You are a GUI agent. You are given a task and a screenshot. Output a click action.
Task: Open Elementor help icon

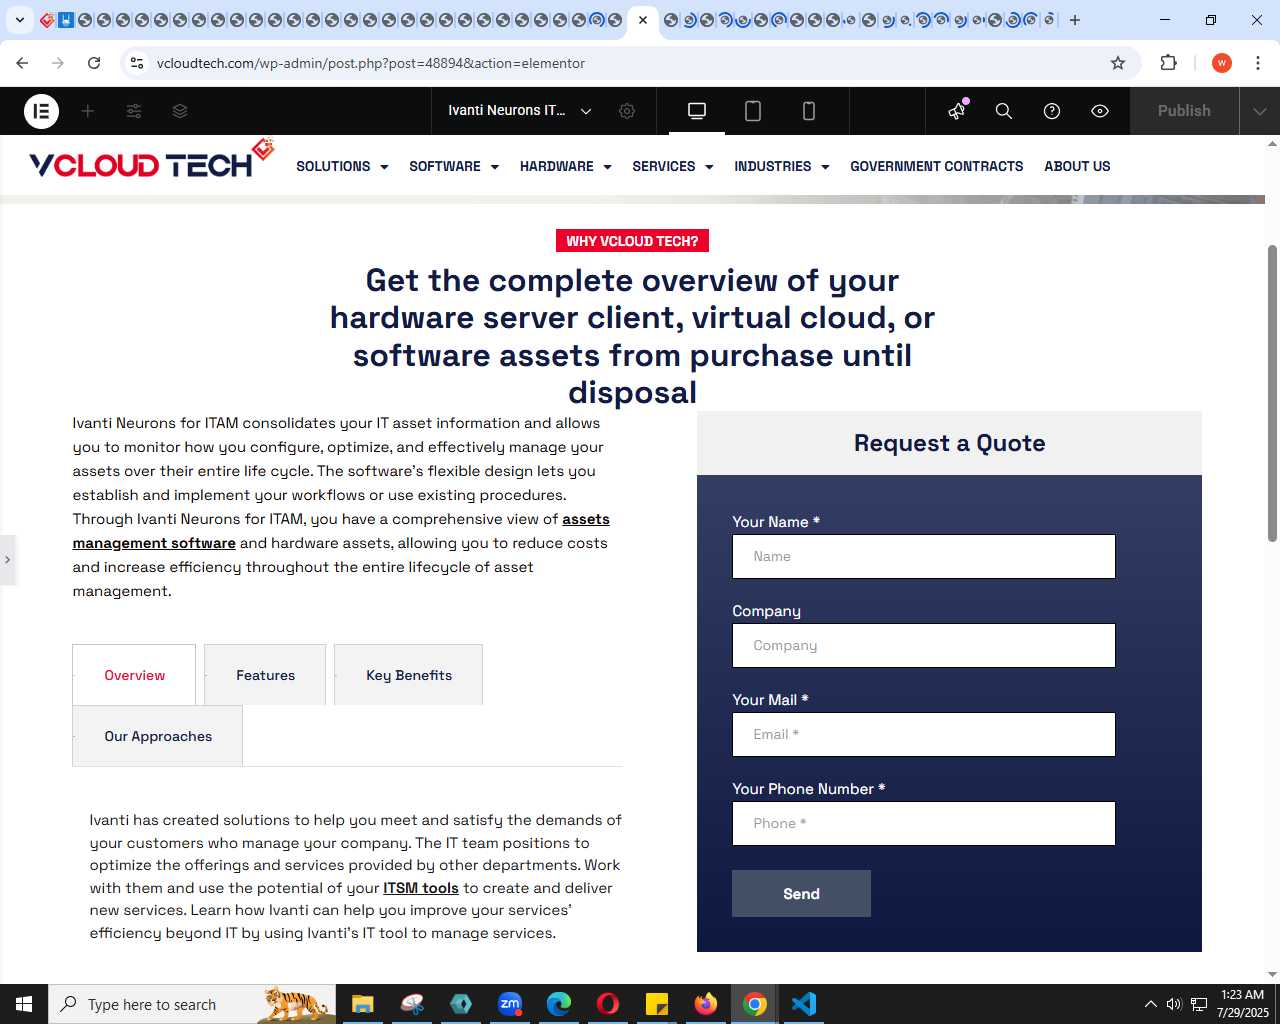1052,111
